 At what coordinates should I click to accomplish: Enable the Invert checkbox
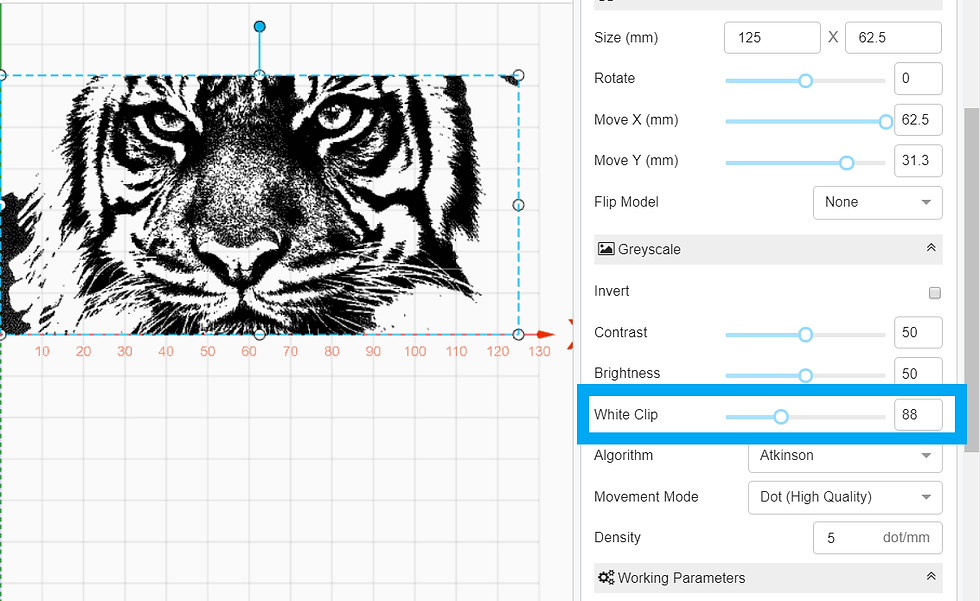click(934, 292)
